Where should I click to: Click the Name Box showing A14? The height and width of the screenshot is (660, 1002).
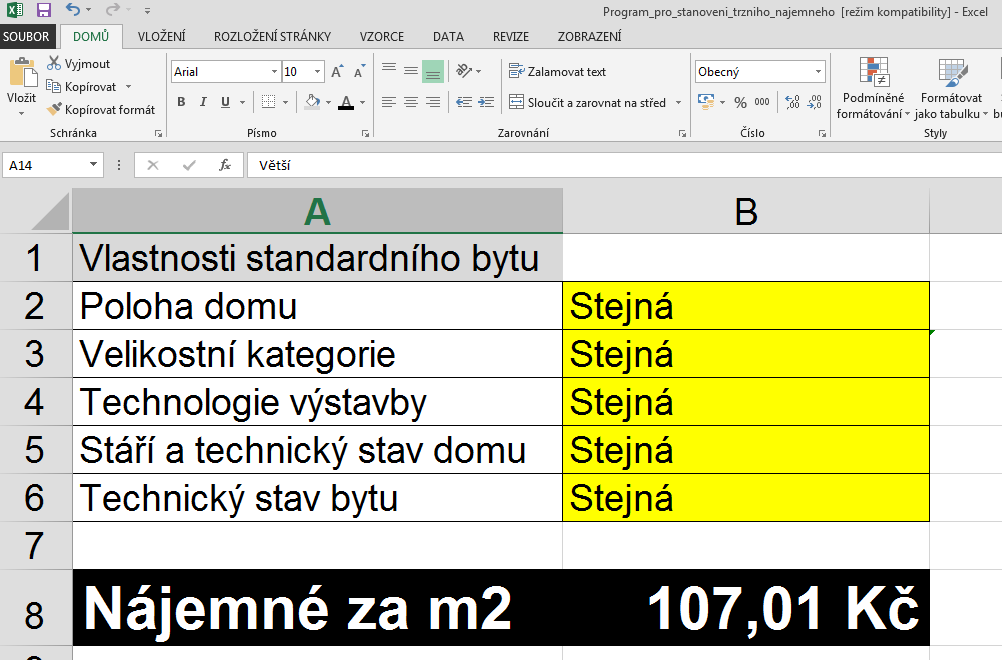tap(52, 165)
